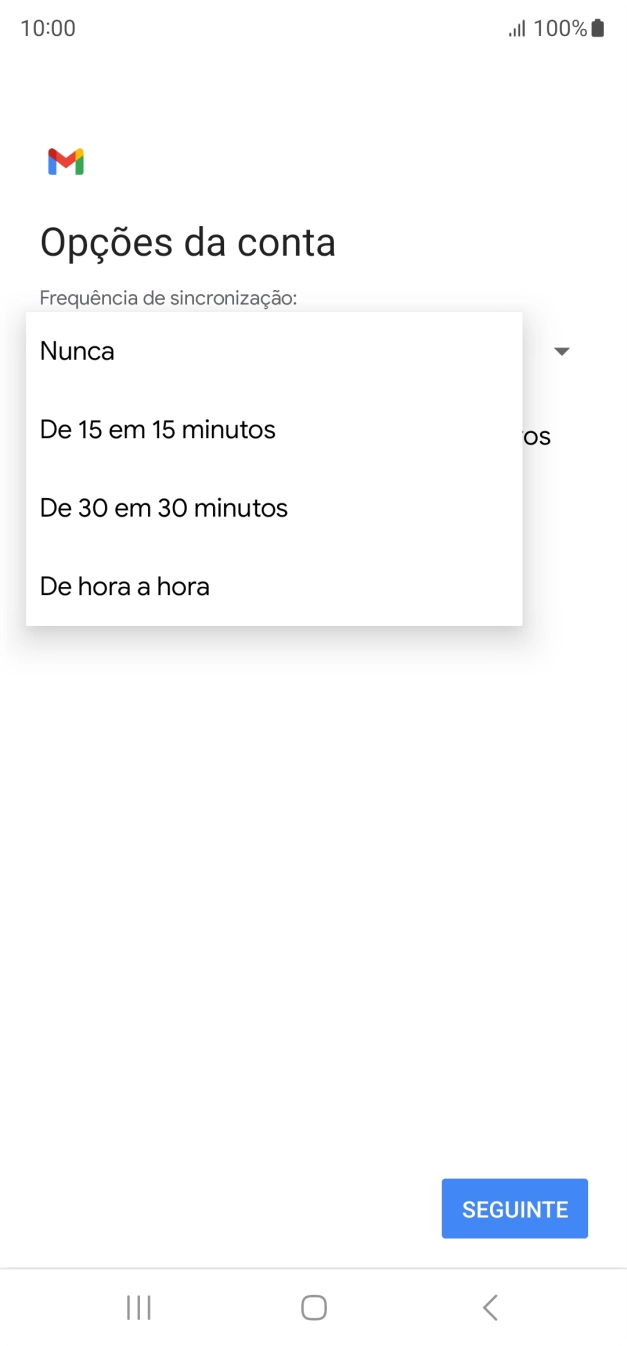Click the Gmail logo icon
The image size is (627, 1346).
pyautogui.click(x=65, y=160)
